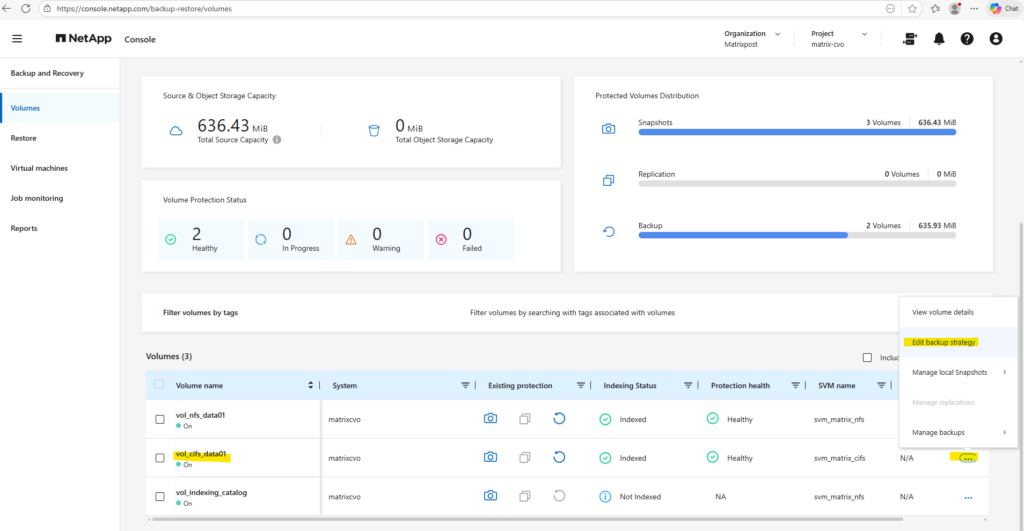Select the vol_cifs_data01 row checkbox

click(160, 458)
